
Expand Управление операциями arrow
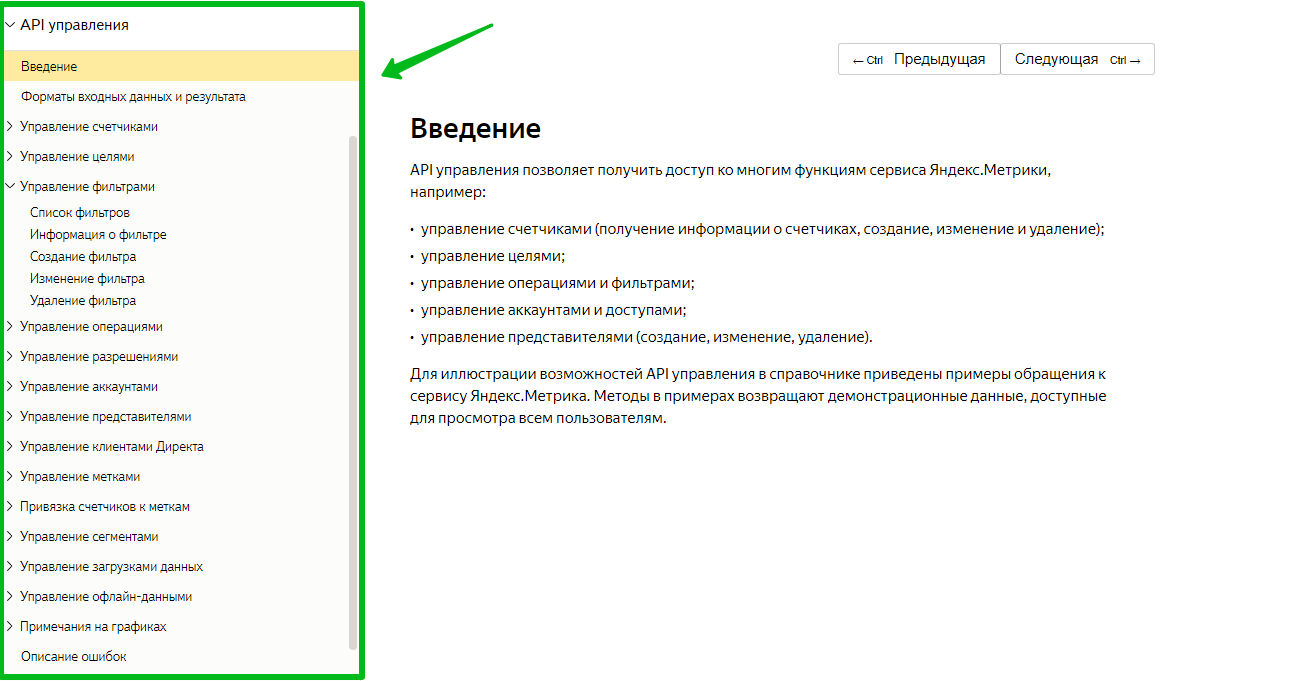pos(10,327)
